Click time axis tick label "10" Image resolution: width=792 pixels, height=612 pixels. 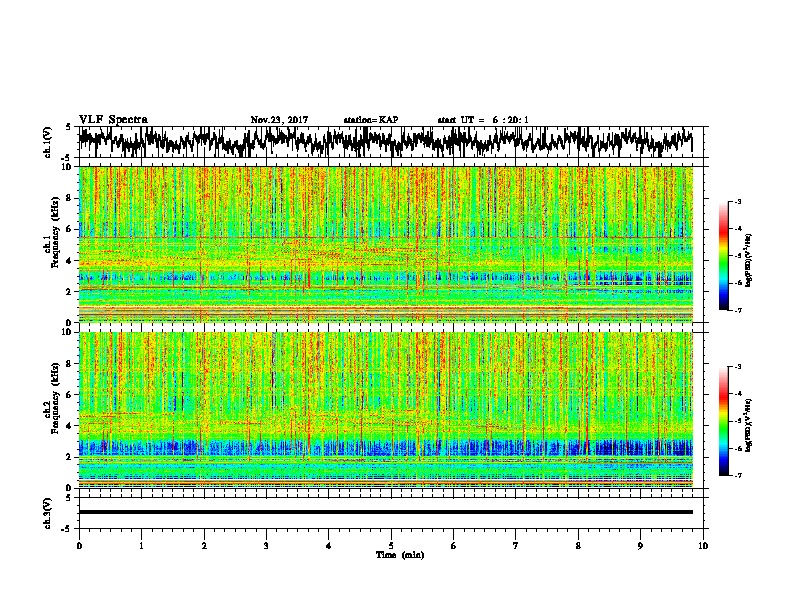click(x=703, y=546)
